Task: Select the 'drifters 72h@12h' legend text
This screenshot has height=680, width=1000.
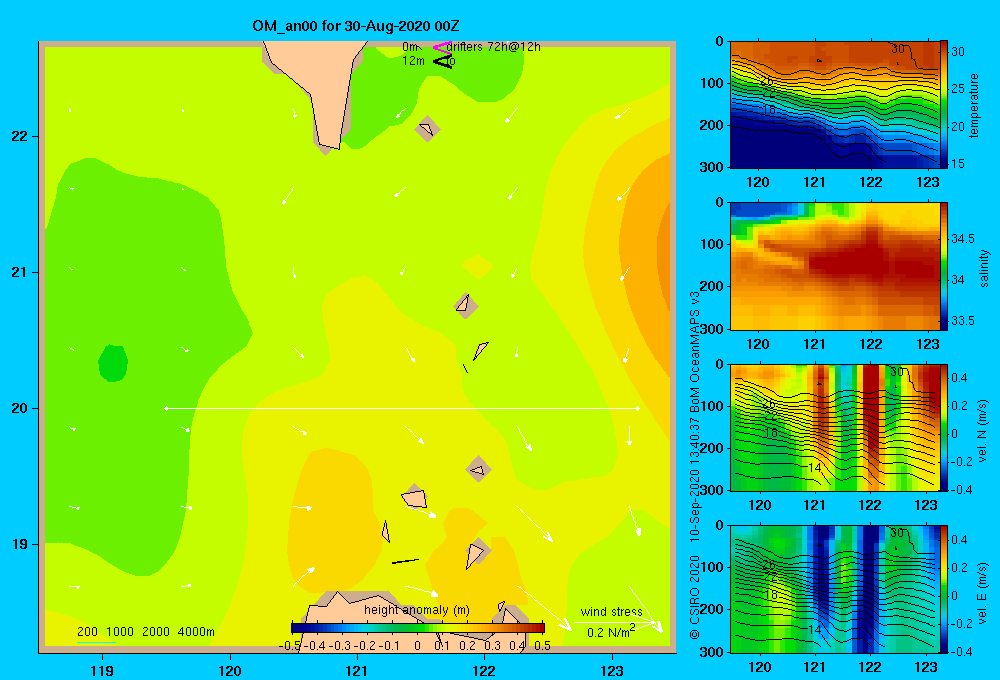Action: point(493,47)
